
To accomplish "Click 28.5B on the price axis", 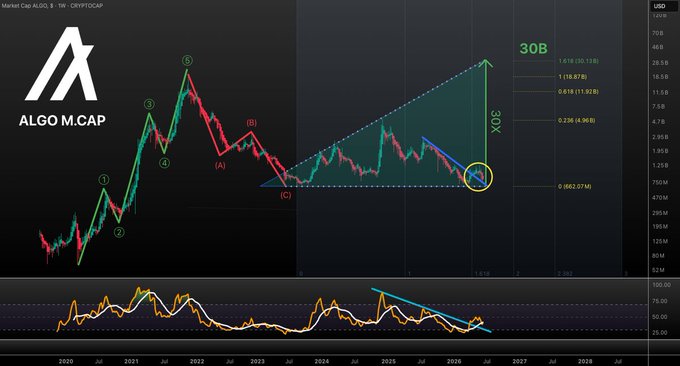I will [x=660, y=63].
